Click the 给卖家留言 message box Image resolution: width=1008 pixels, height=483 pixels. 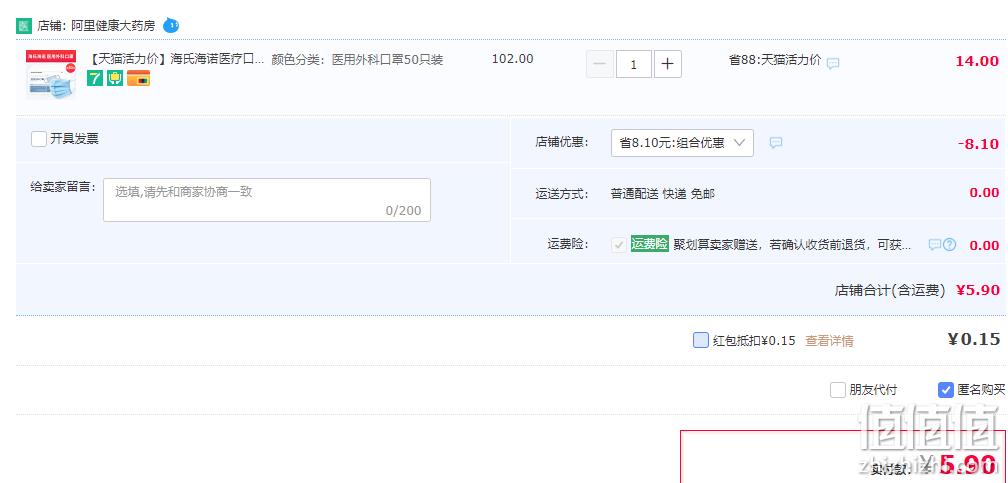point(267,200)
